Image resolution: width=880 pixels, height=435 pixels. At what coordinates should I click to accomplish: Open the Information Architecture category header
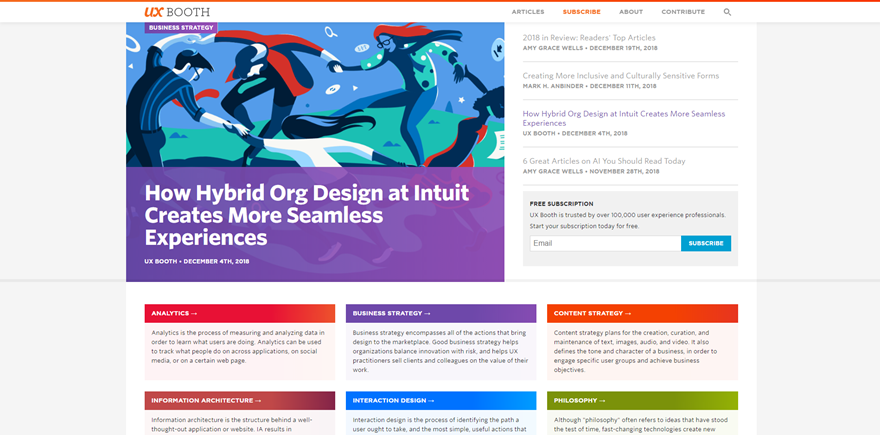pyautogui.click(x=240, y=401)
